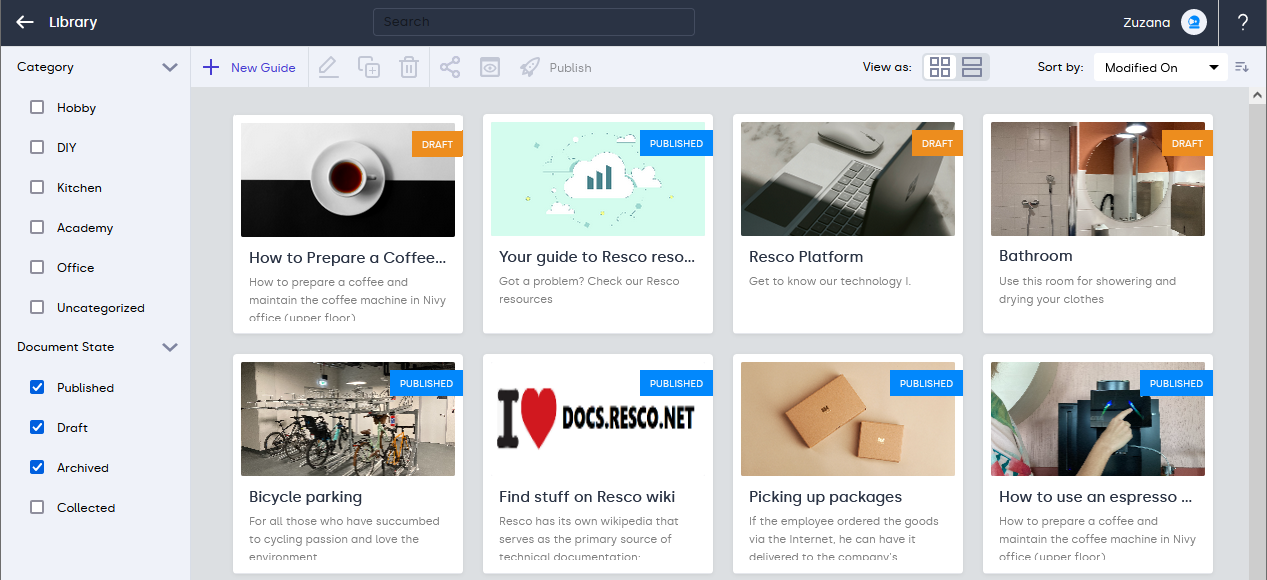Collapse the Document State section
Image resolution: width=1267 pixels, height=580 pixels.
(170, 347)
